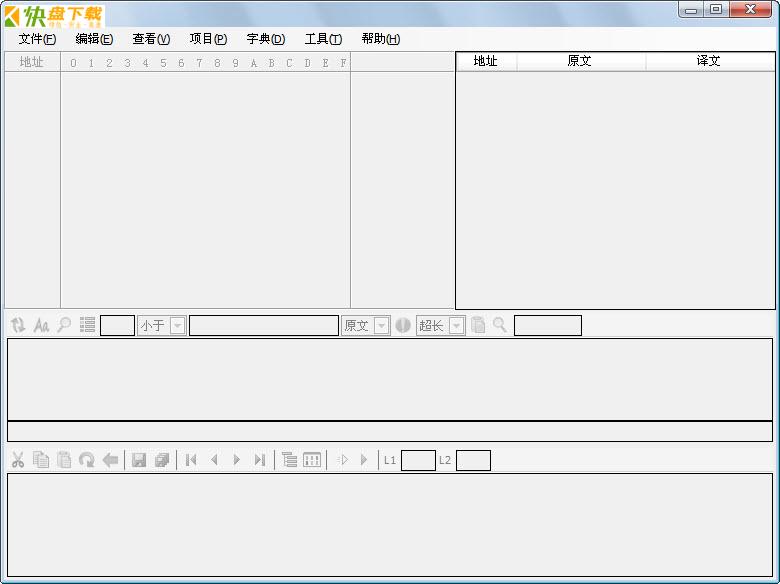This screenshot has width=780, height=584.
Task: Go to previous entry arrow
Action: click(x=214, y=460)
